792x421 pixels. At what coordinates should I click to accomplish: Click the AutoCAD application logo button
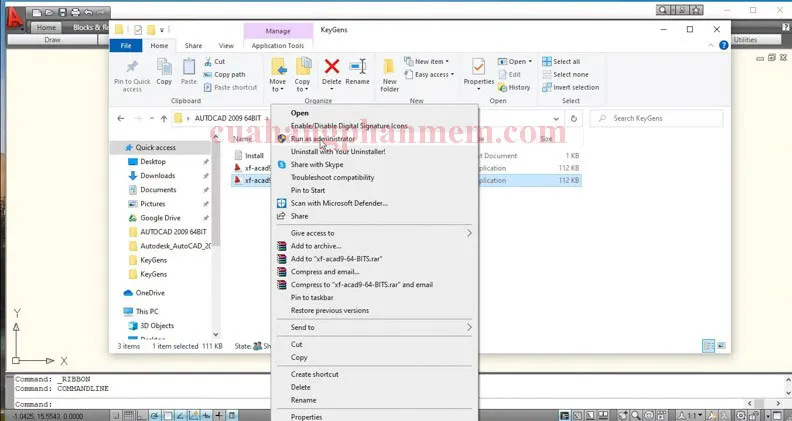tap(15, 18)
